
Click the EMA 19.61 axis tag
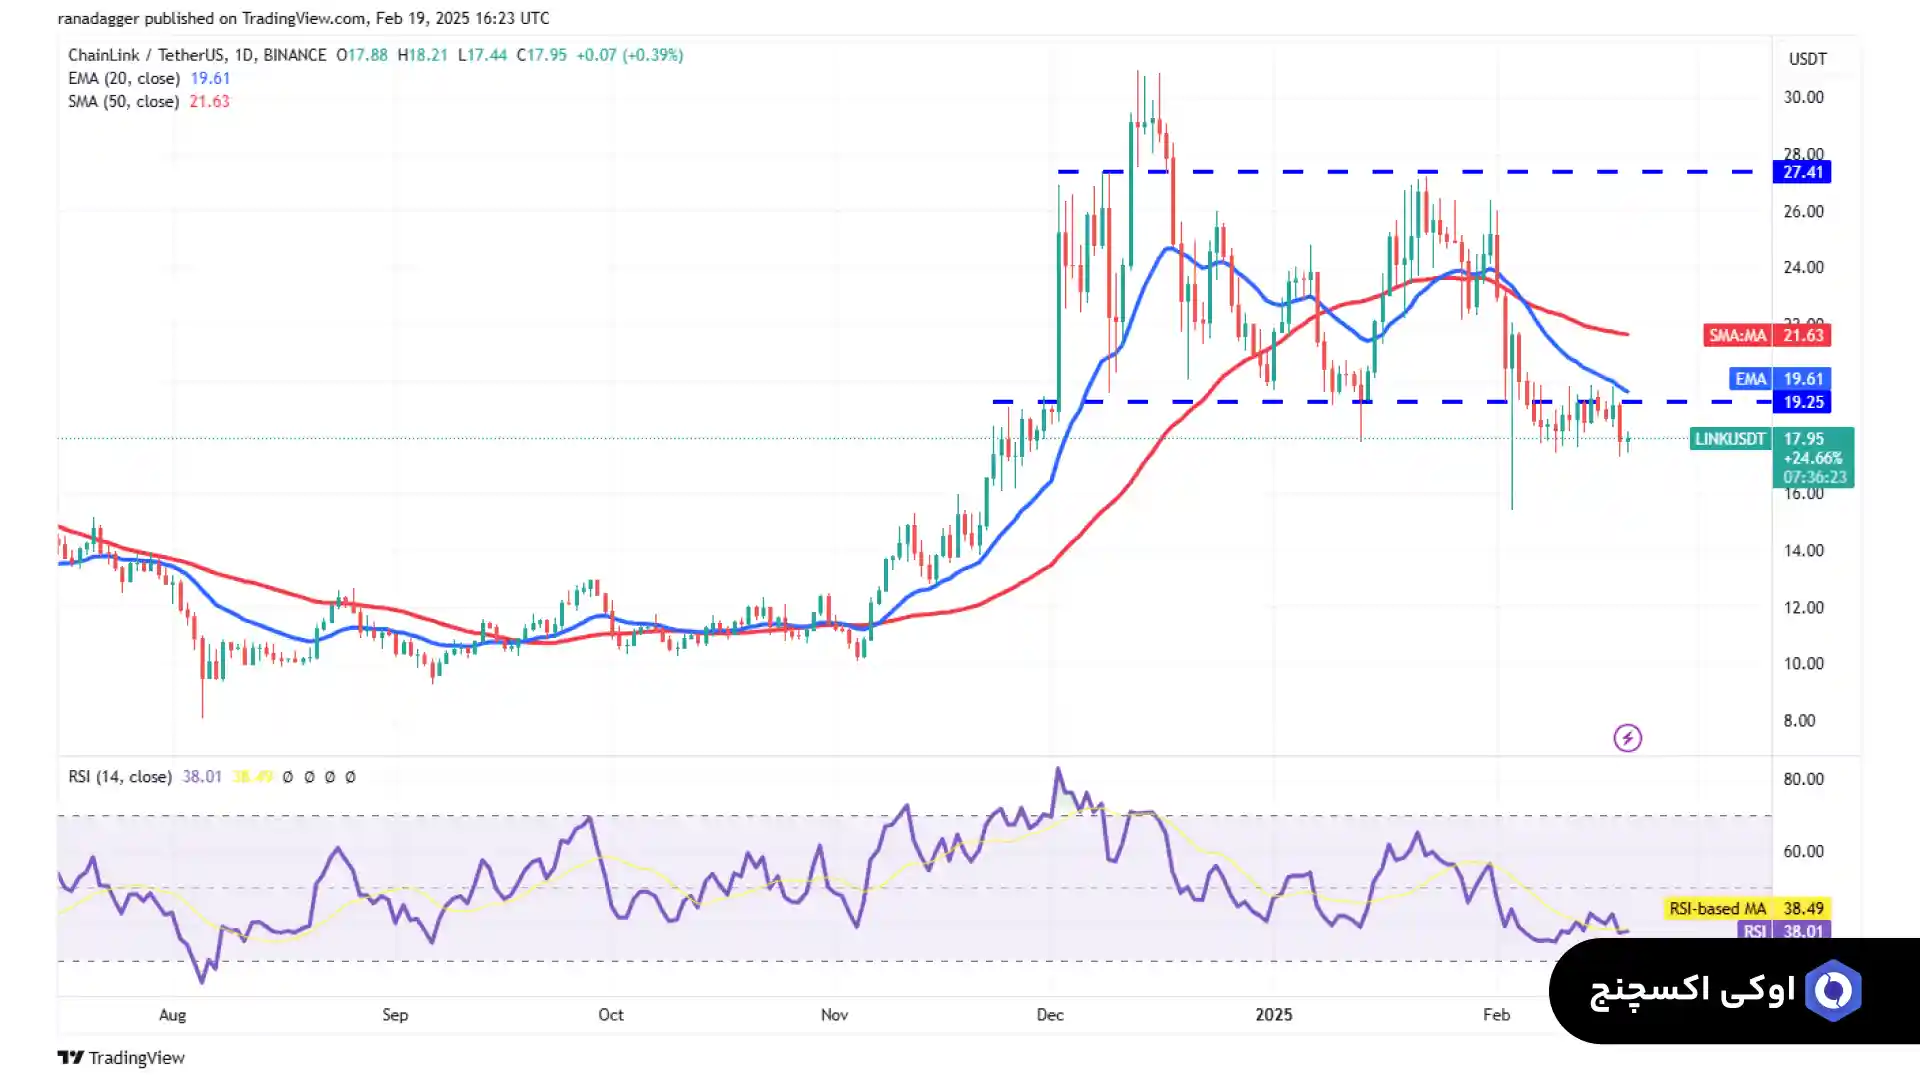pos(1780,379)
